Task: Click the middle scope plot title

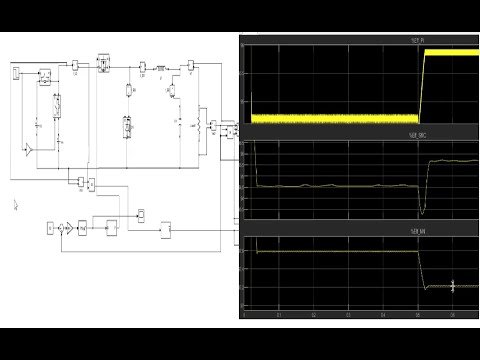Action: [417, 135]
